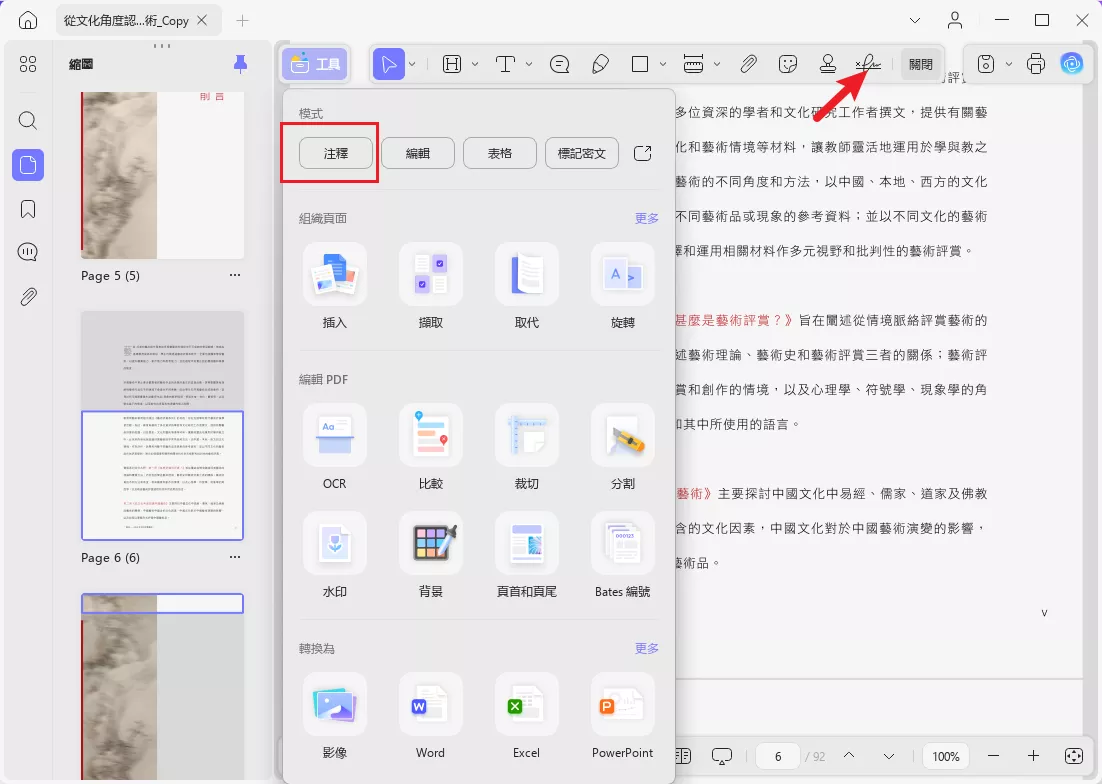Click the open-in-new-window icon beside modes
The width and height of the screenshot is (1102, 784).
click(642, 153)
